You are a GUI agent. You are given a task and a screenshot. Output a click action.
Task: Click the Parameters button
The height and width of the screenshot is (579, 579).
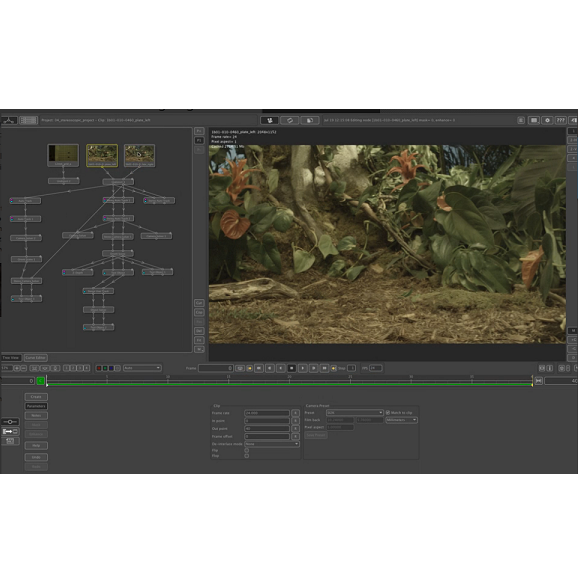tap(36, 406)
